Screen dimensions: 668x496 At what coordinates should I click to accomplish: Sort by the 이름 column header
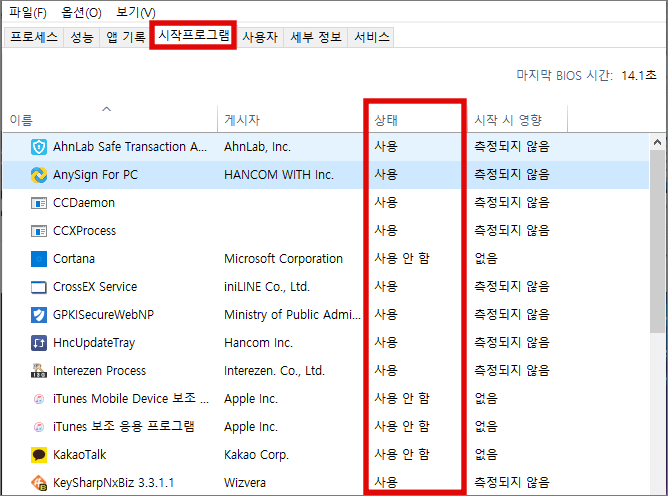point(21,120)
